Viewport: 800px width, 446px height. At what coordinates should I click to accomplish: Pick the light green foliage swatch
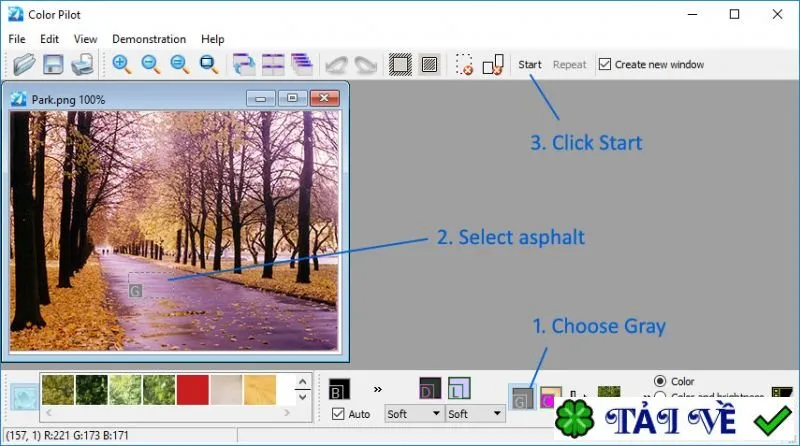pyautogui.click(x=125, y=390)
